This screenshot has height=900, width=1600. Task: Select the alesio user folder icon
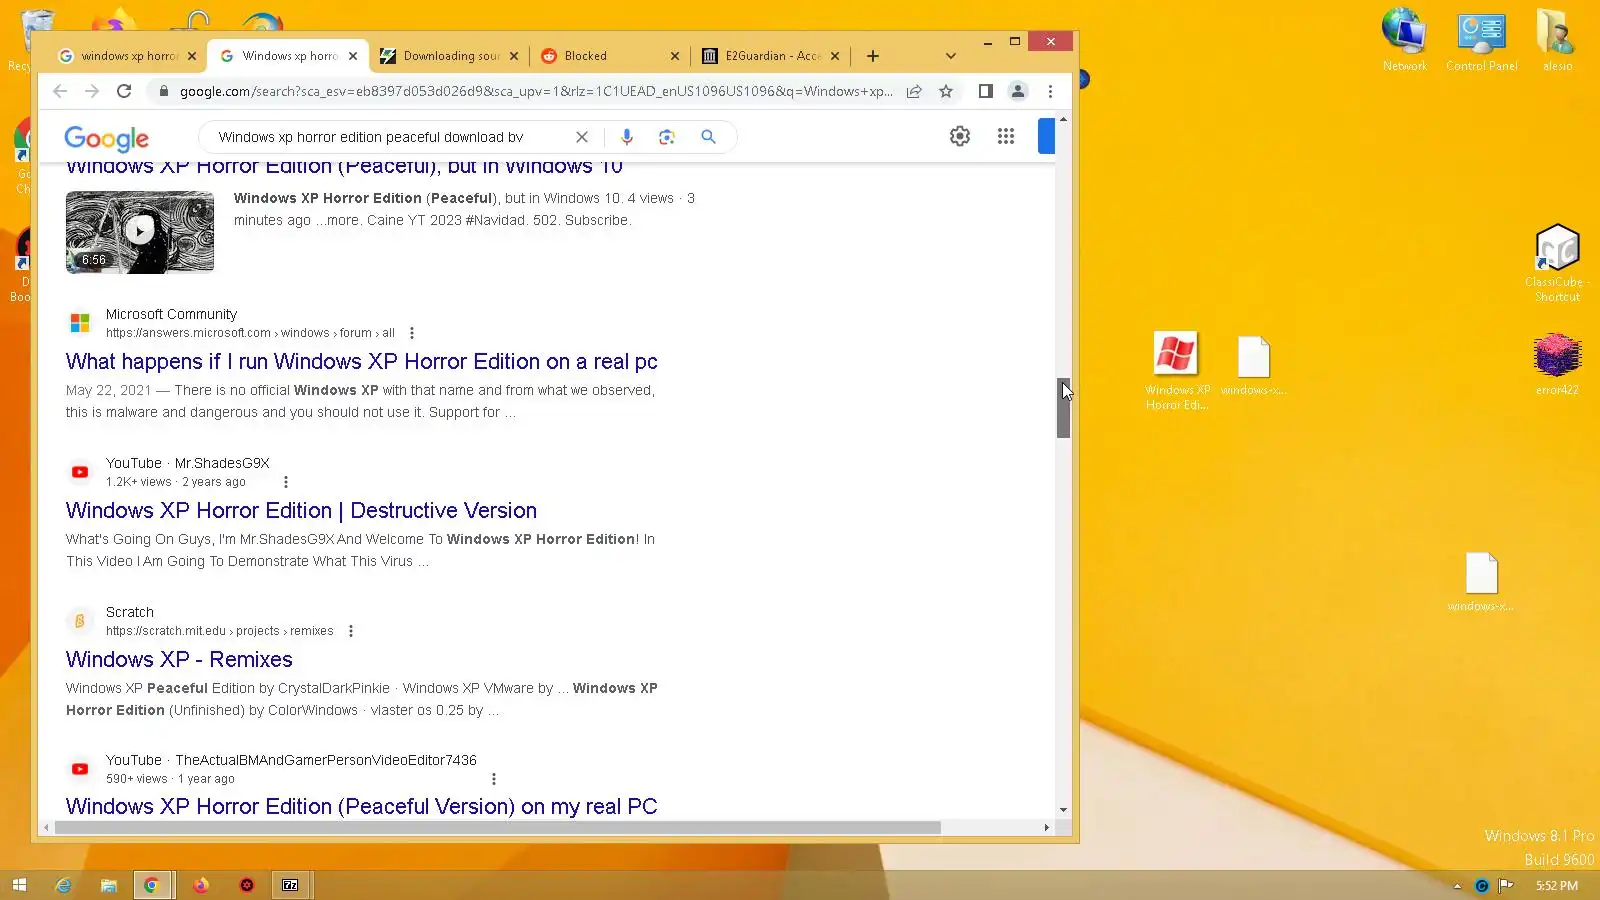click(1557, 41)
